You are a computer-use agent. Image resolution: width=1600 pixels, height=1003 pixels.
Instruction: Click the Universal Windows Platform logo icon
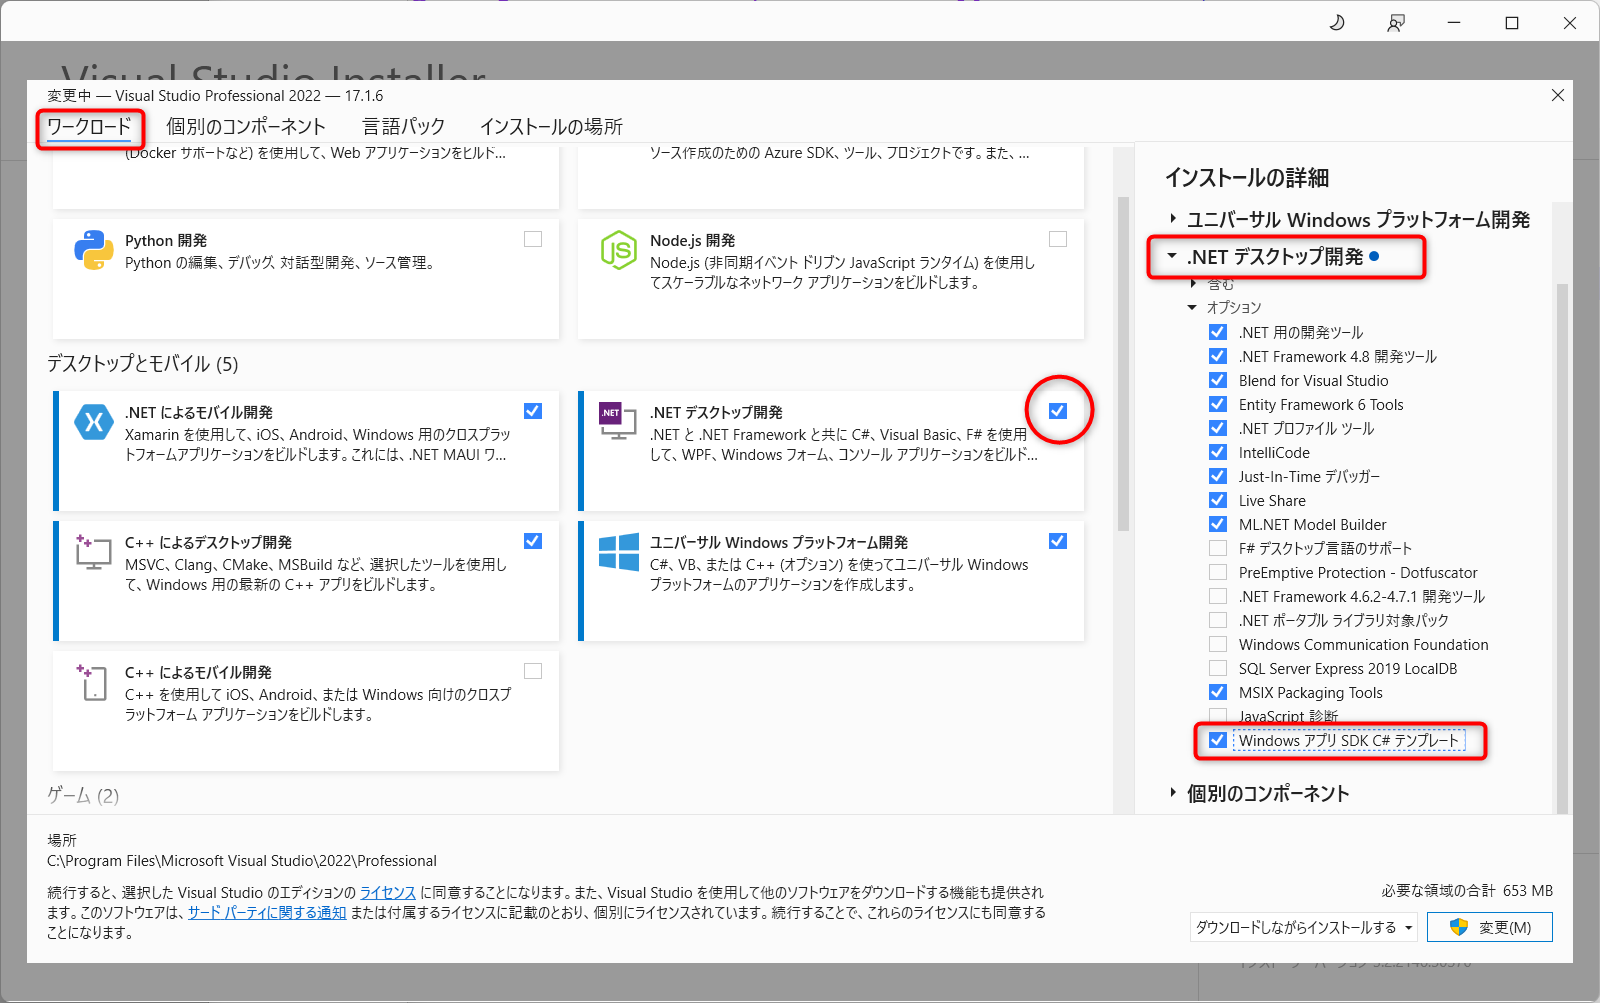tap(619, 552)
